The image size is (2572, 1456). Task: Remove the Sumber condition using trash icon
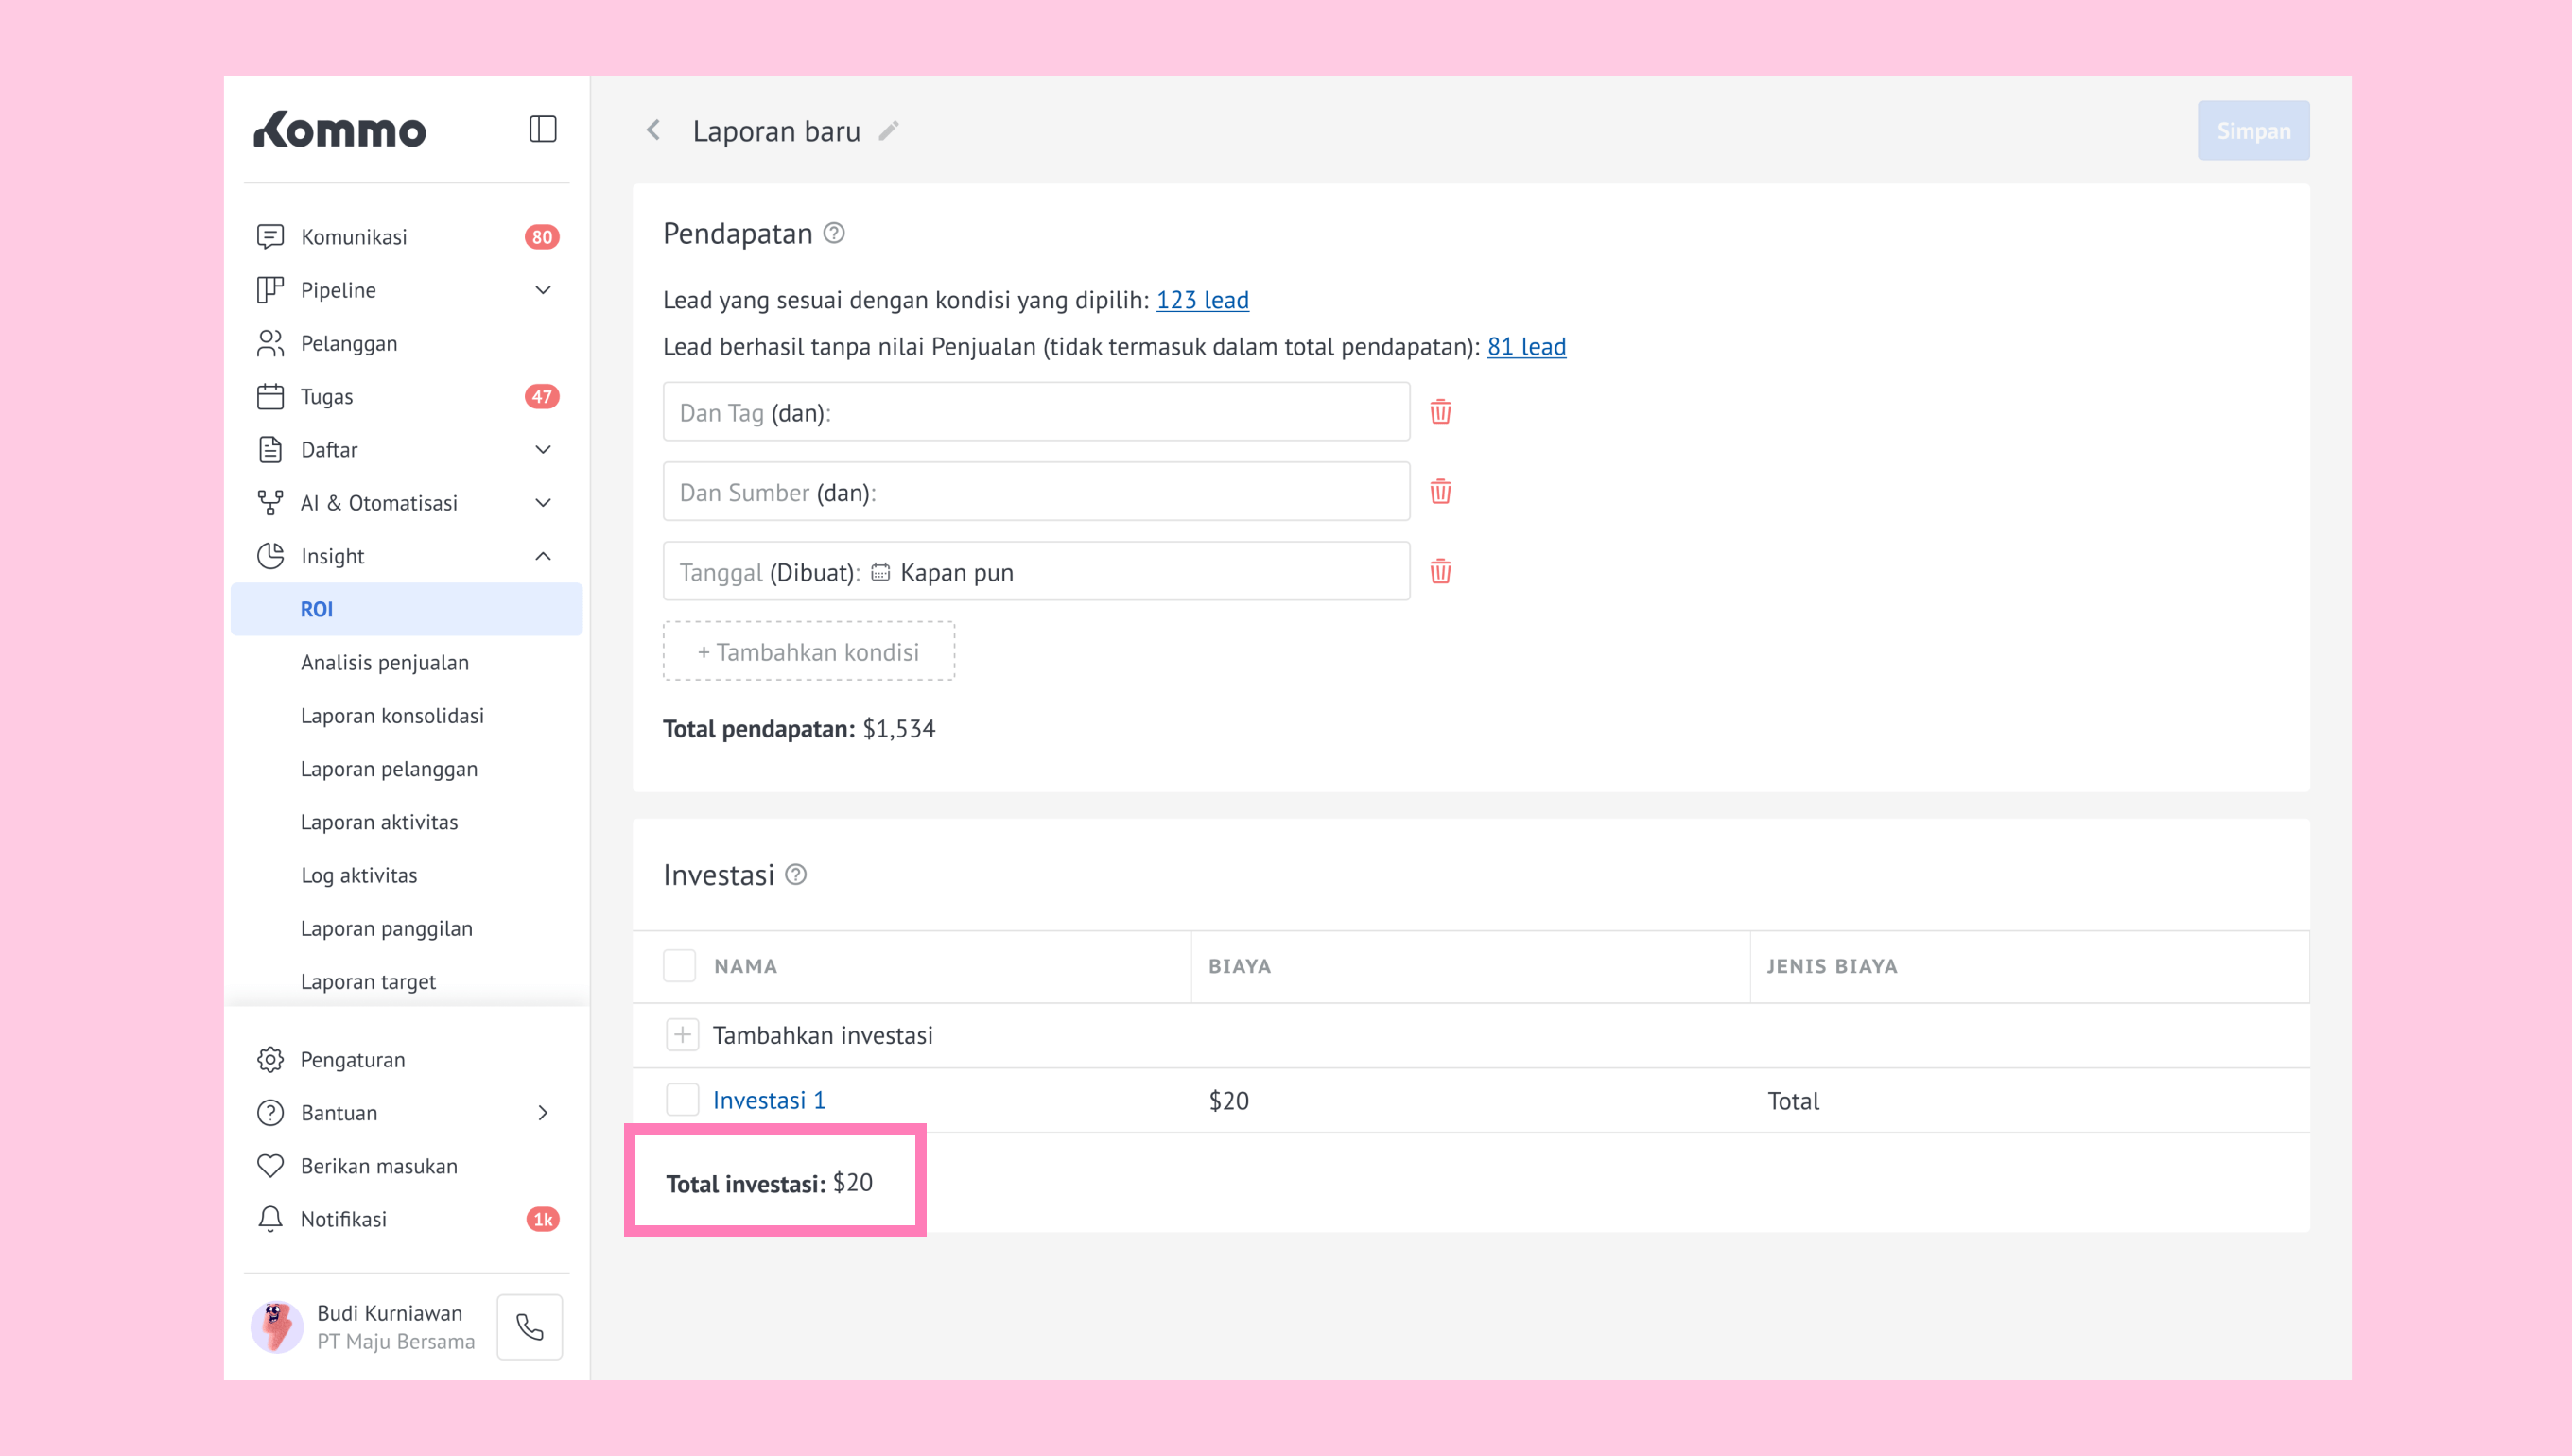coord(1440,492)
